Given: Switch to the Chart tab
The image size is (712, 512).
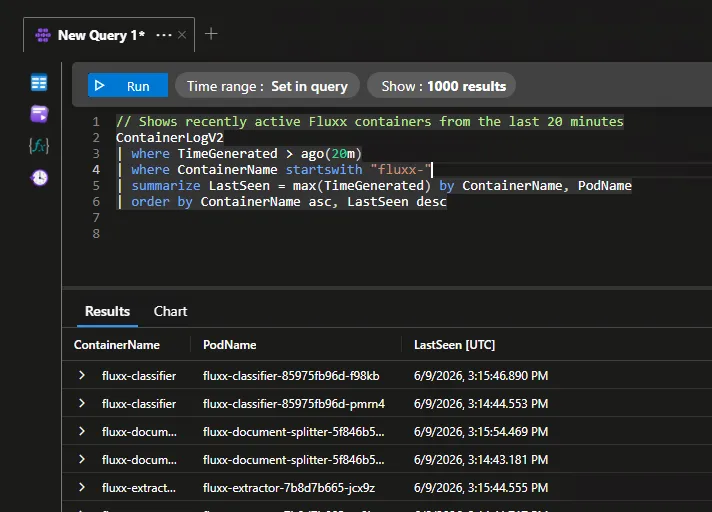Looking at the screenshot, I should (170, 311).
